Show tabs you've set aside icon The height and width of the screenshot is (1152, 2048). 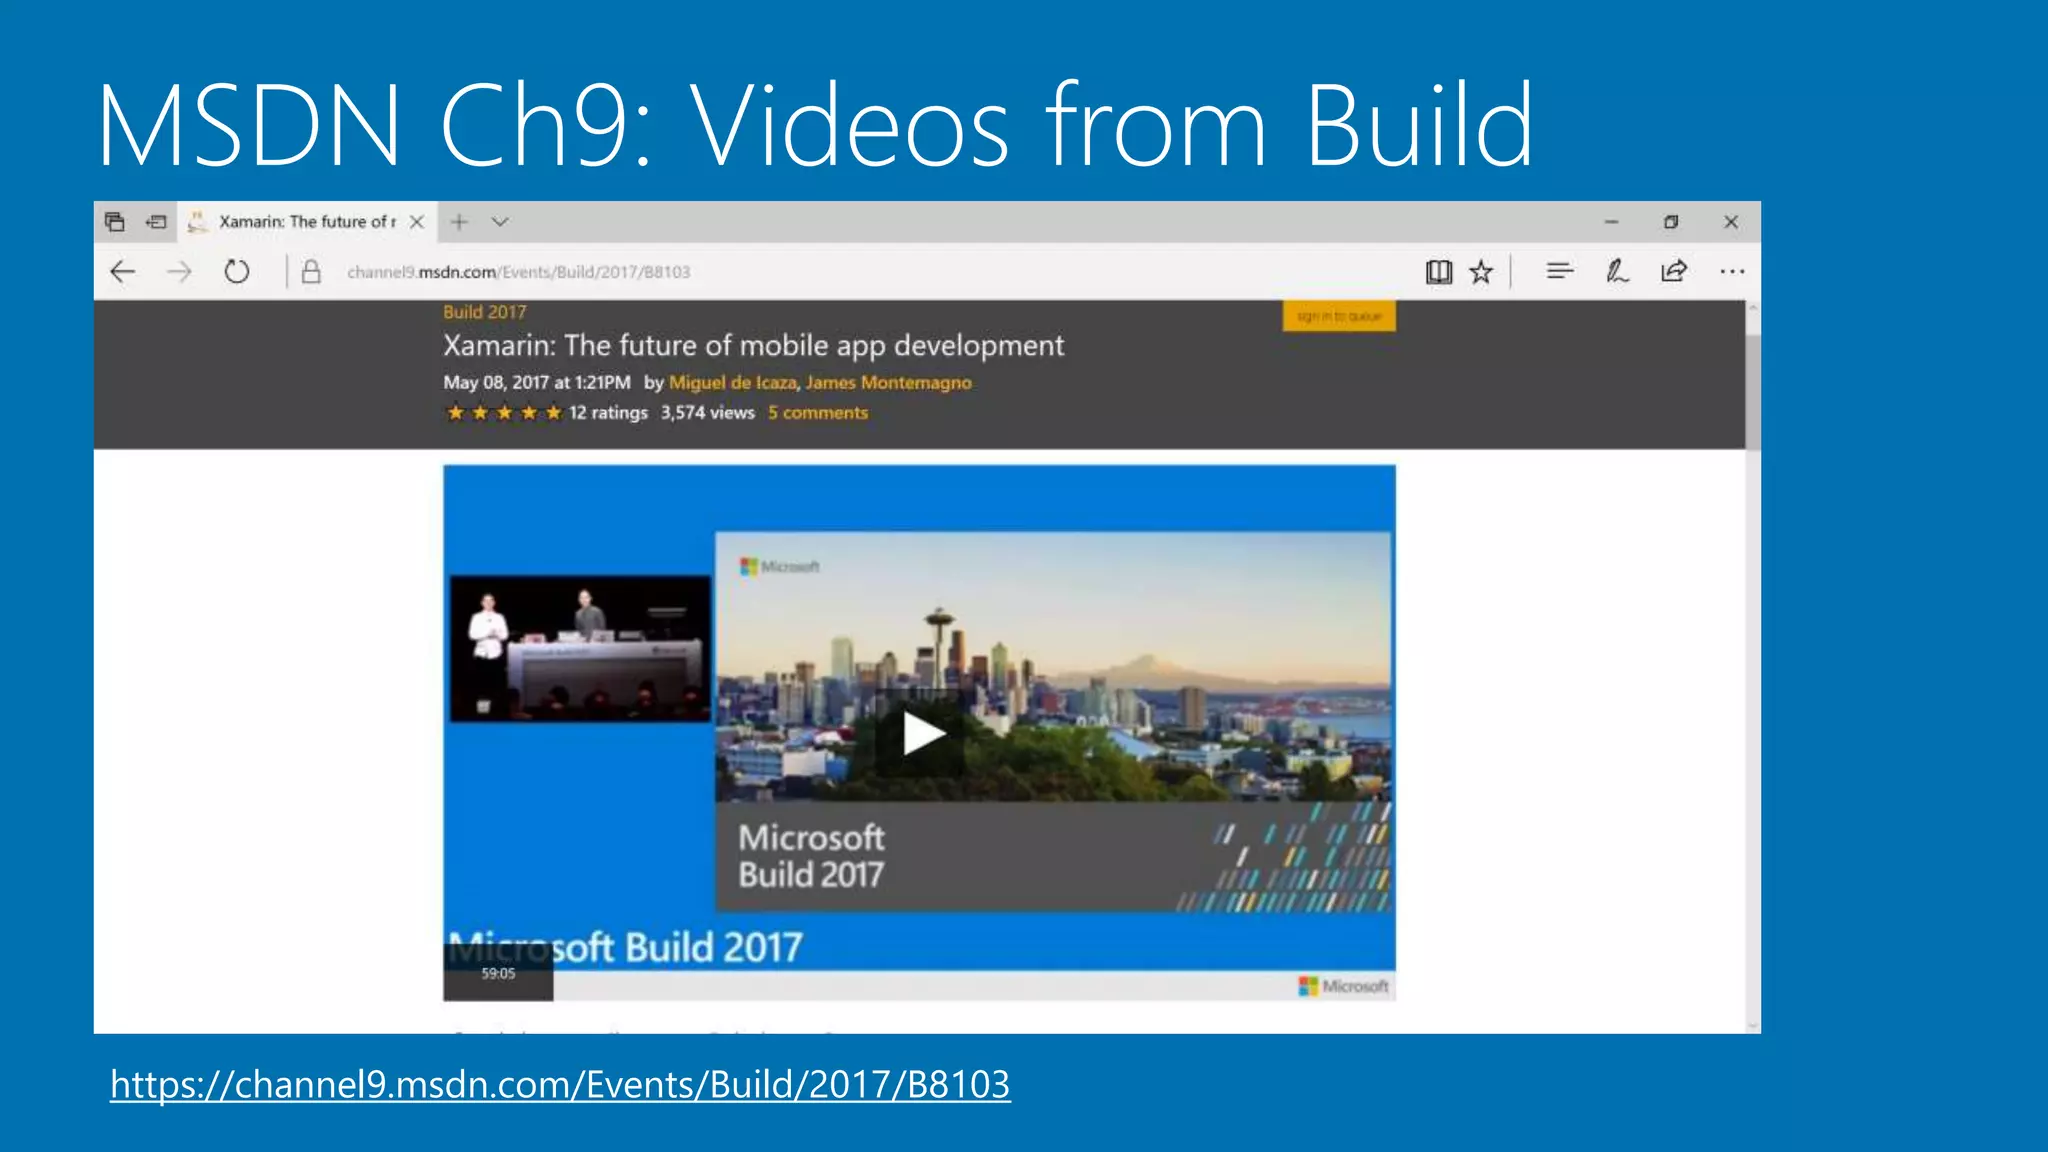115,222
